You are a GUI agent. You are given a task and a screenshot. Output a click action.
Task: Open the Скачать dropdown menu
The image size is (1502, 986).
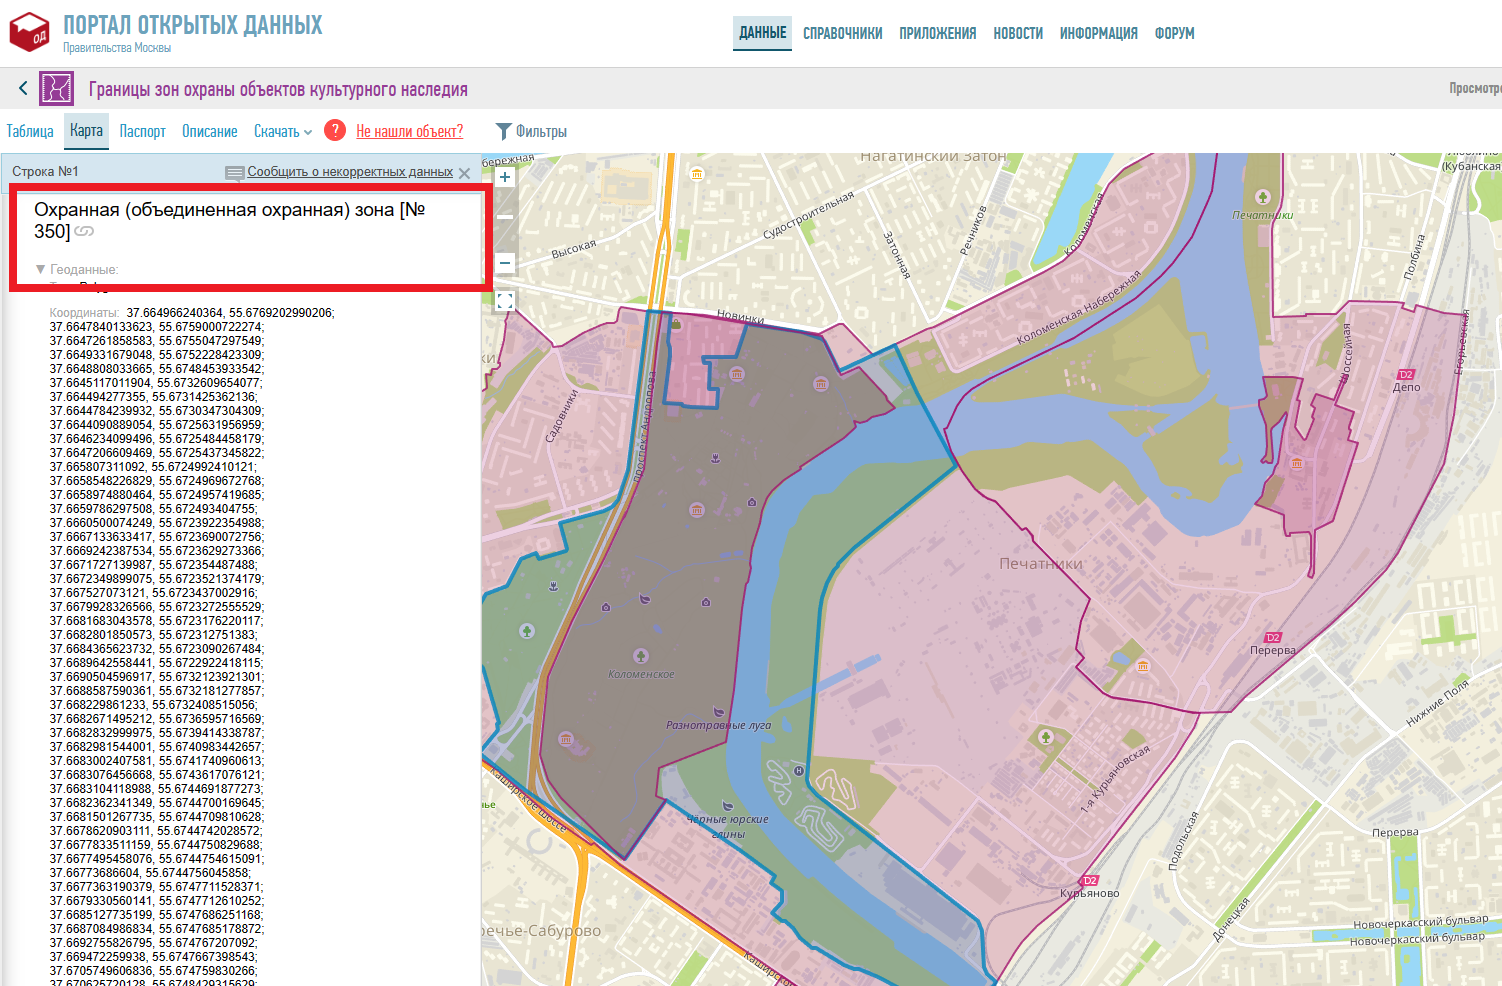[x=282, y=131]
